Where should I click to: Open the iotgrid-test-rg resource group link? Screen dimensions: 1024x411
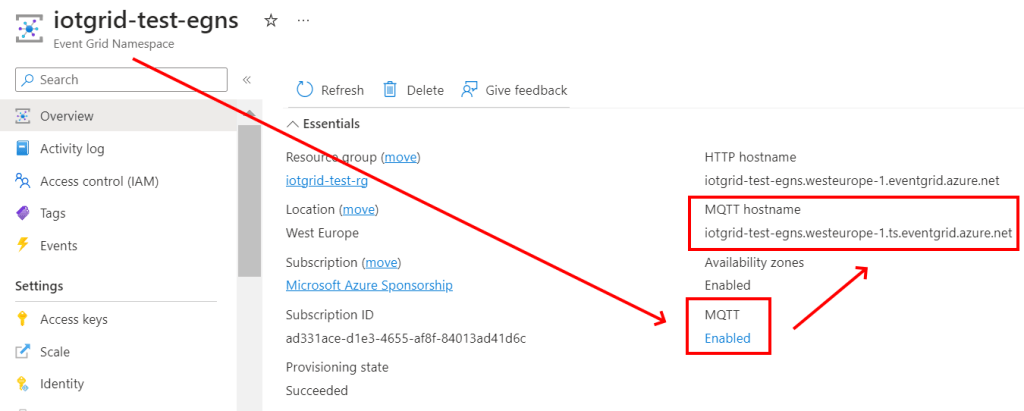[x=327, y=181]
